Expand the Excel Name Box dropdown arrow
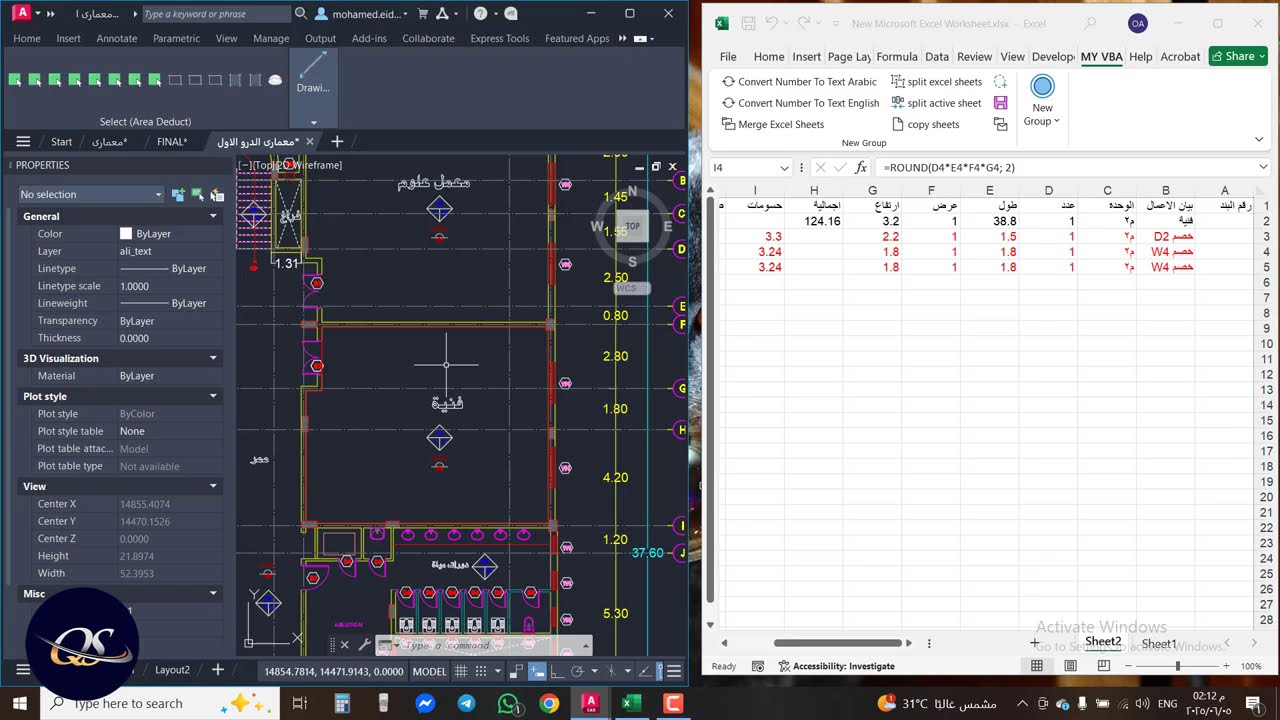1280x720 pixels. [783, 167]
